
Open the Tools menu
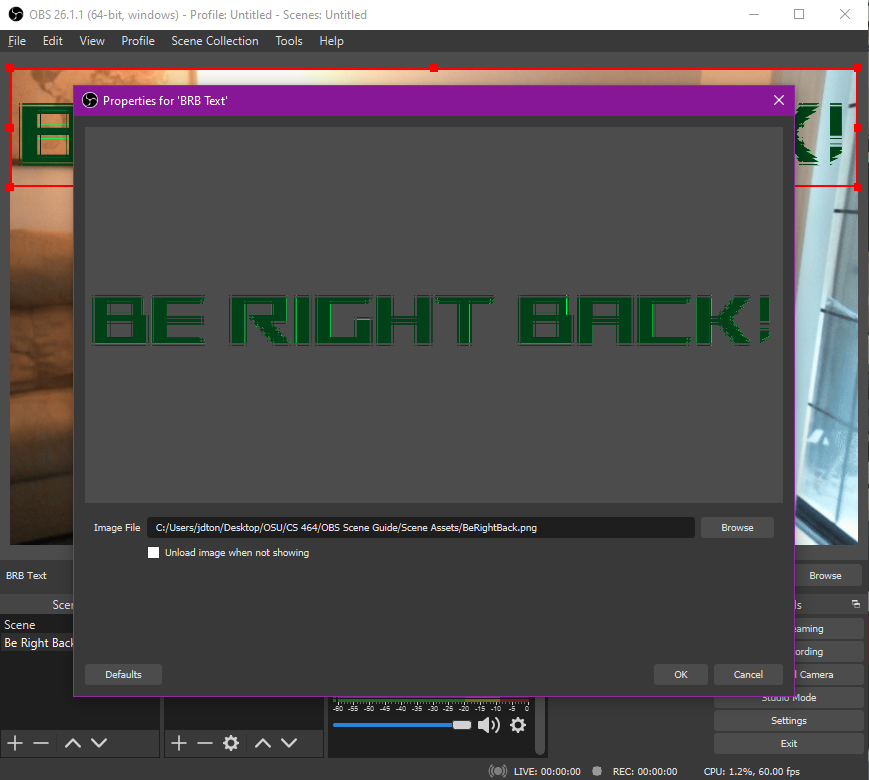pyautogui.click(x=289, y=41)
